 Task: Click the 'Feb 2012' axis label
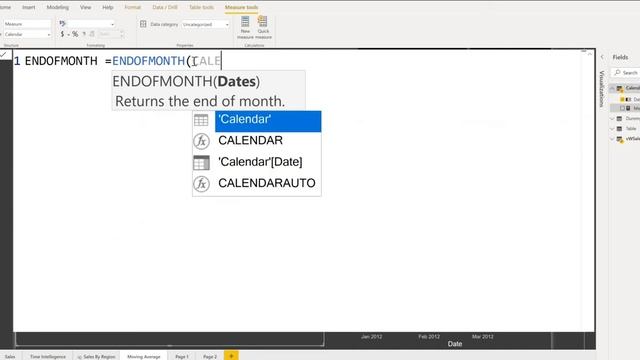tap(429, 337)
